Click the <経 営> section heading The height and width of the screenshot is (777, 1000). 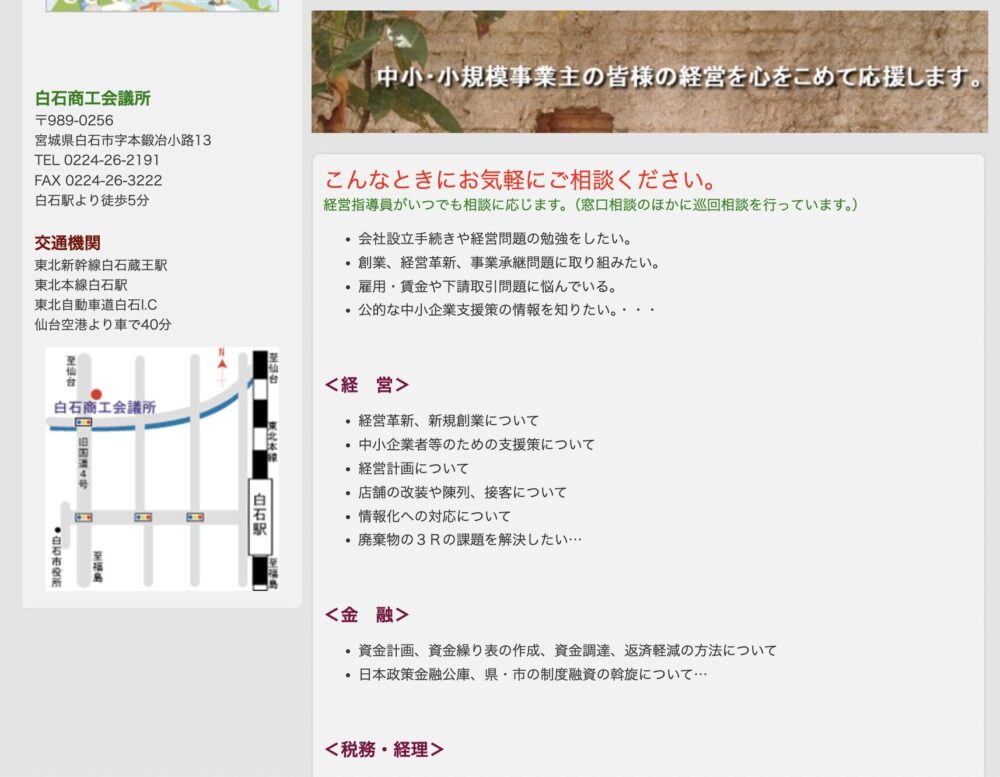pyautogui.click(x=367, y=385)
